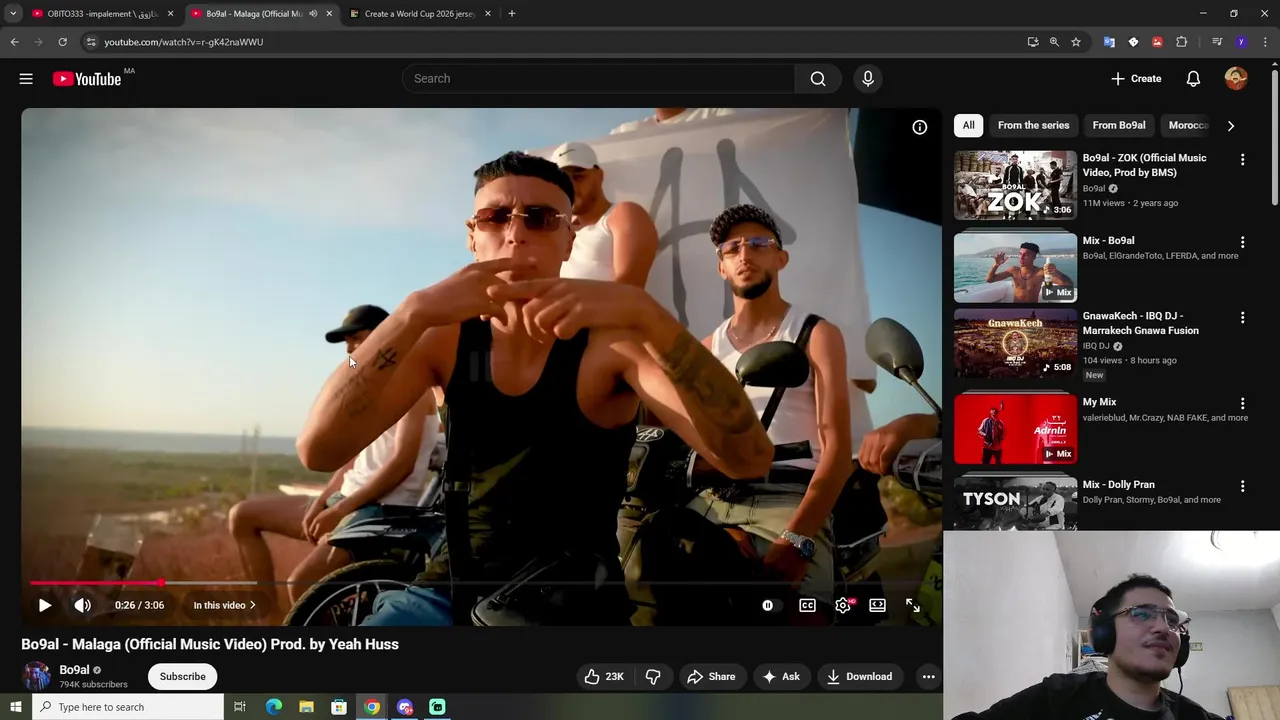Like the Malaga video
The width and height of the screenshot is (1280, 720).
point(604,677)
